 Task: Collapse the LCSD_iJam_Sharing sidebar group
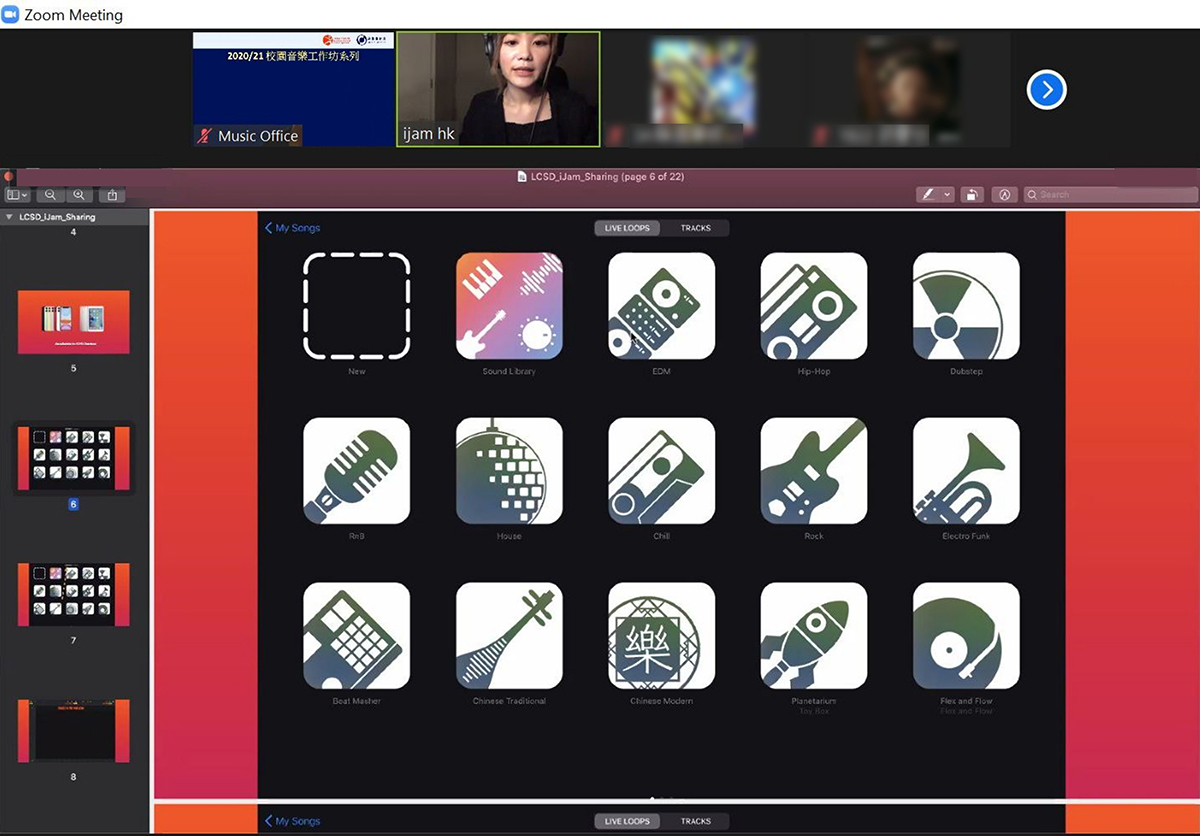(x=9, y=217)
